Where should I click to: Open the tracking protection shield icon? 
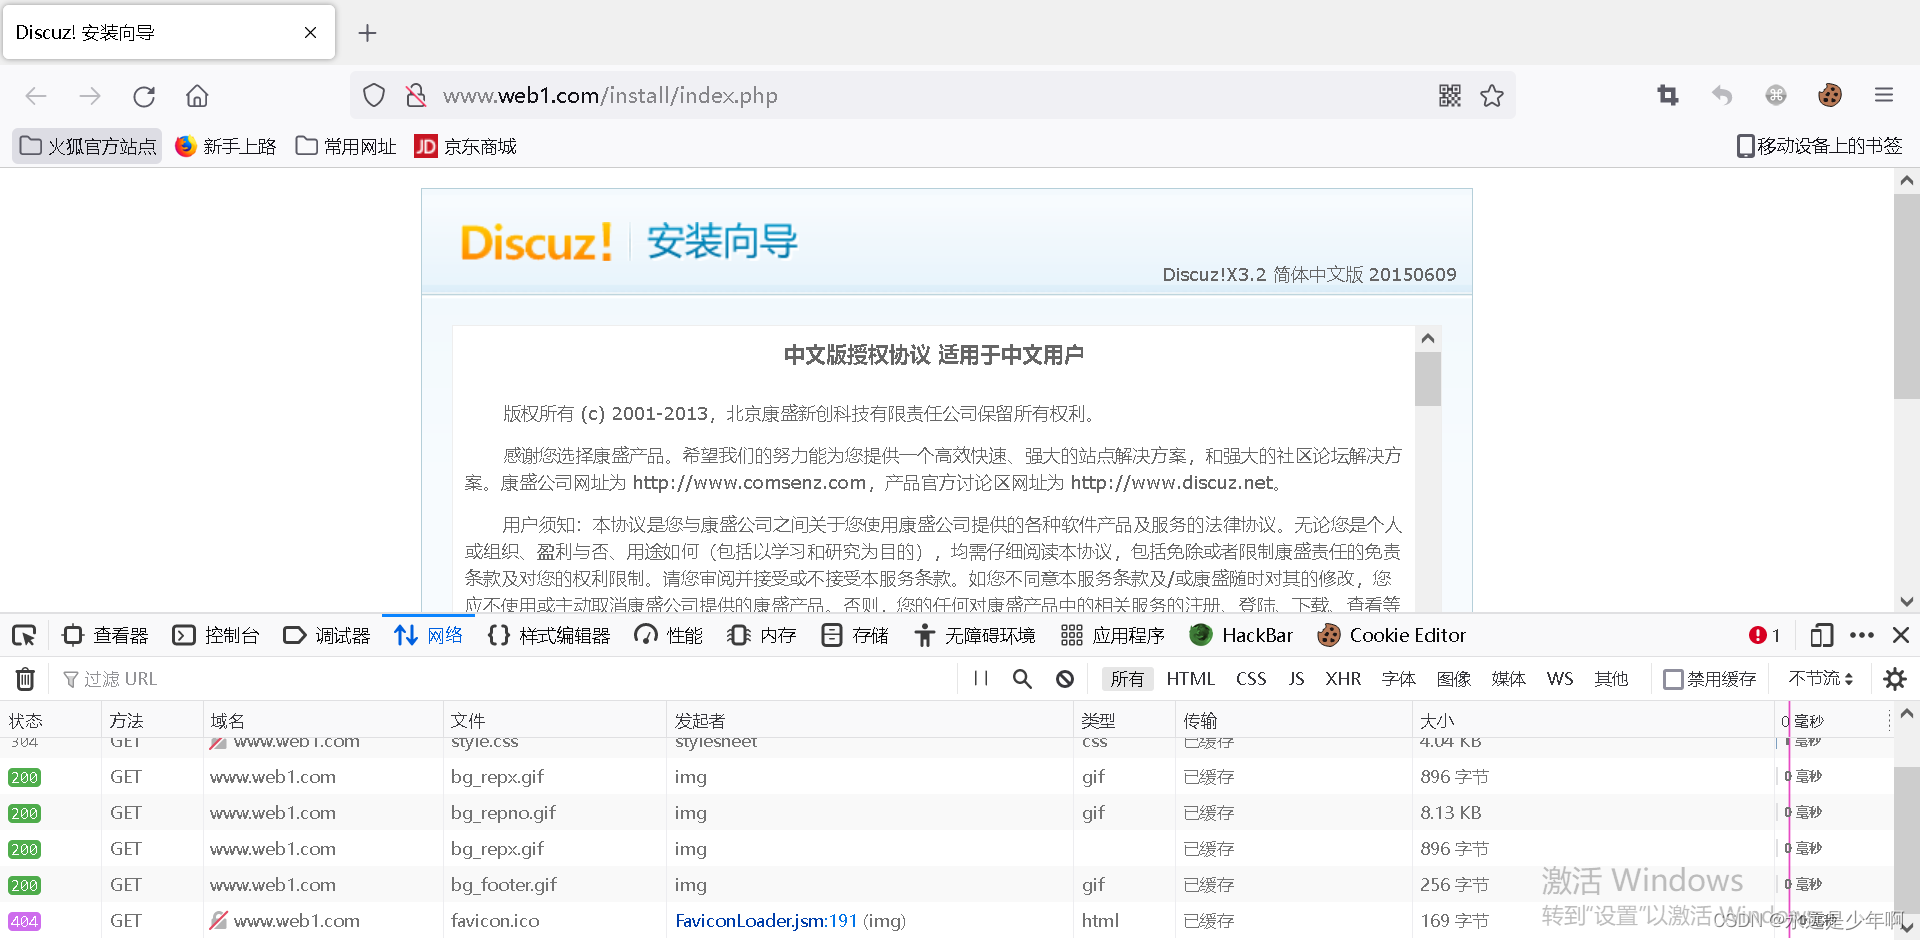click(374, 95)
